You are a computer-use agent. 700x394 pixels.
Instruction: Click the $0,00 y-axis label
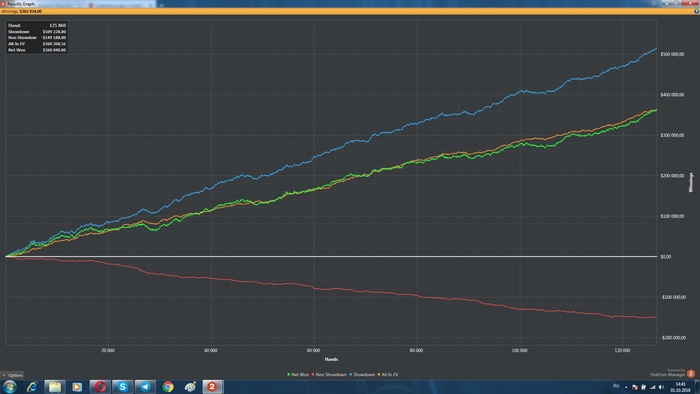click(665, 257)
